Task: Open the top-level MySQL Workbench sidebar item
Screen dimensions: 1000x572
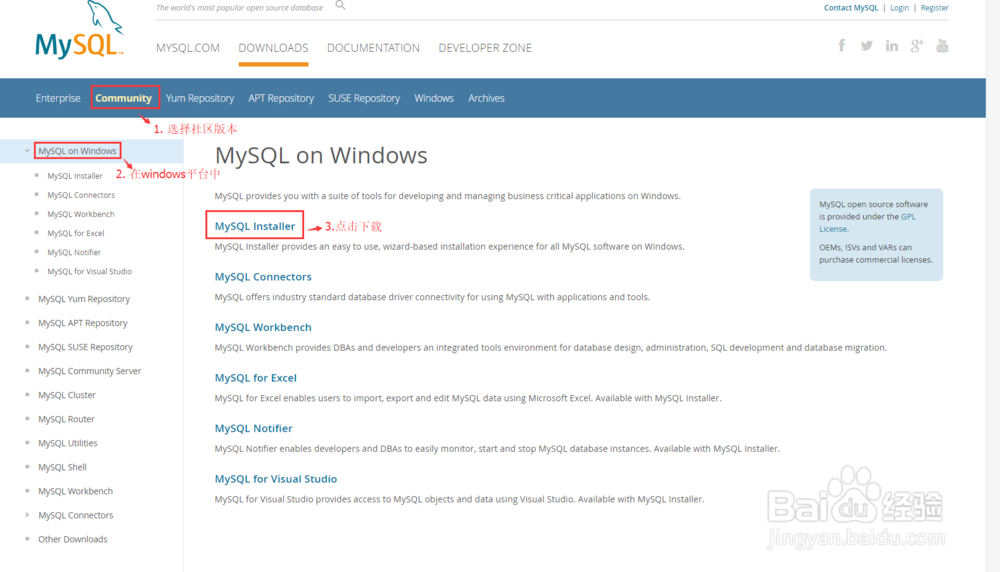Action: point(75,491)
